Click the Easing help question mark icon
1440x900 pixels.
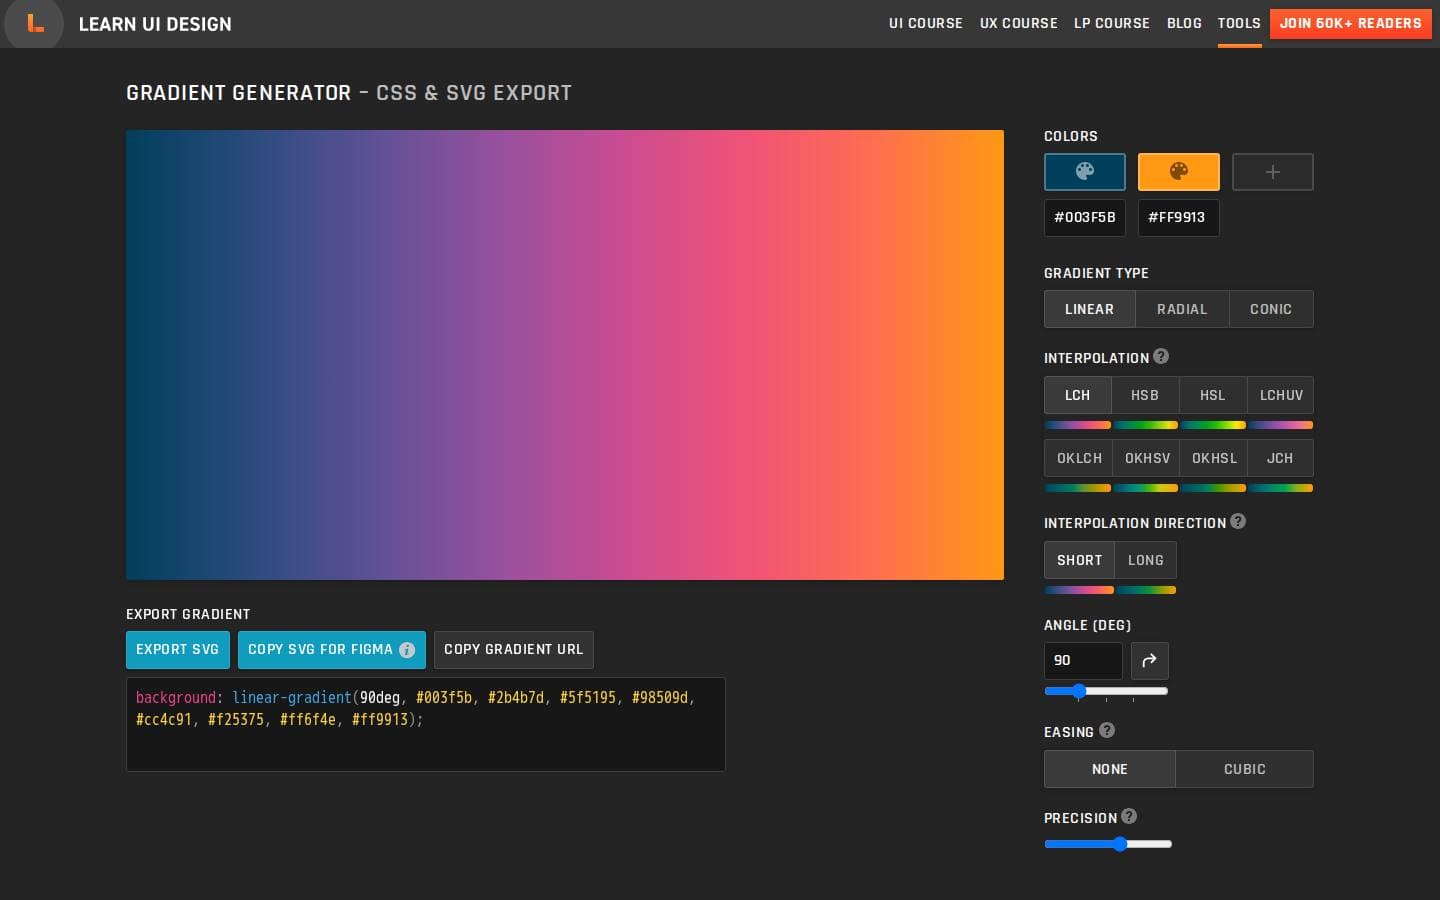click(x=1107, y=730)
